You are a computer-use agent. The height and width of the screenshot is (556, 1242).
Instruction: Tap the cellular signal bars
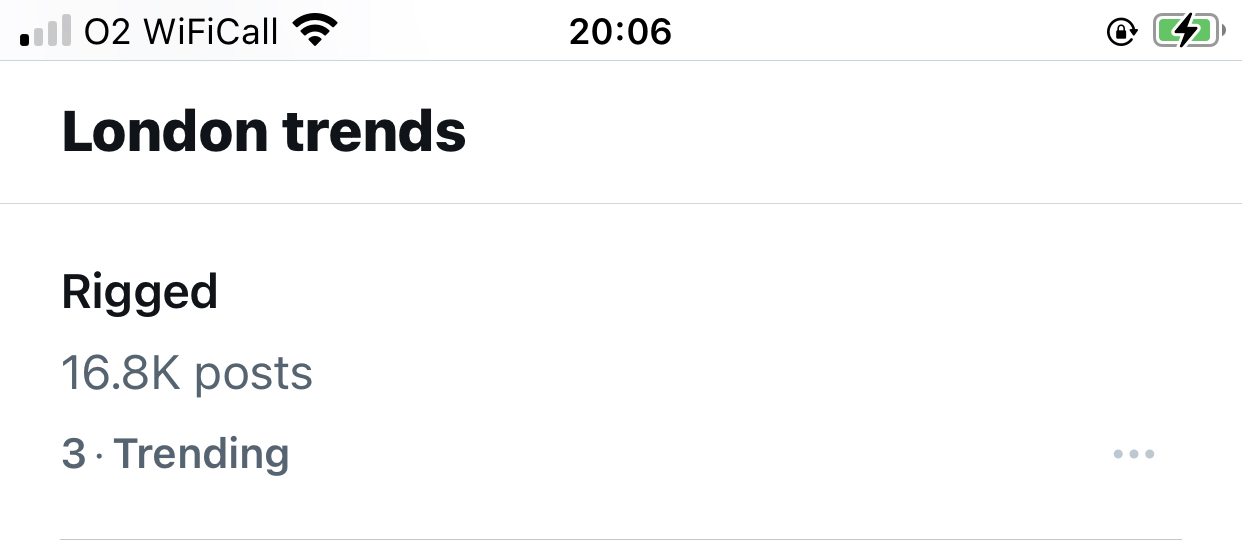46,32
